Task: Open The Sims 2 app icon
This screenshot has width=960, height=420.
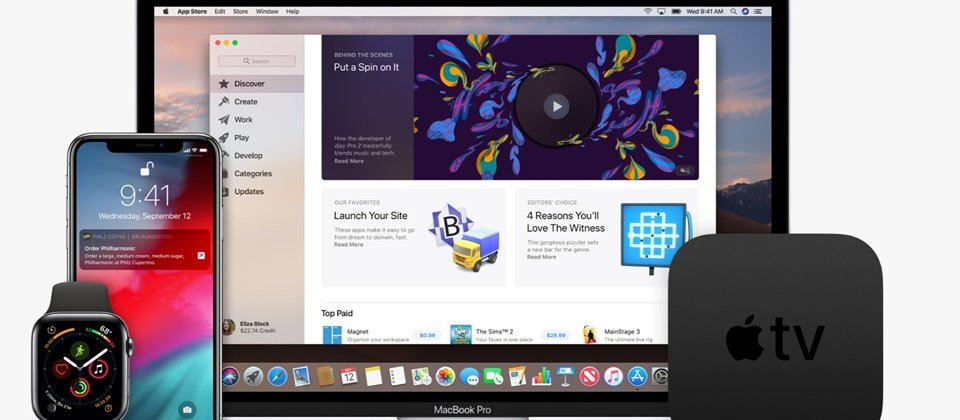Action: click(x=460, y=334)
